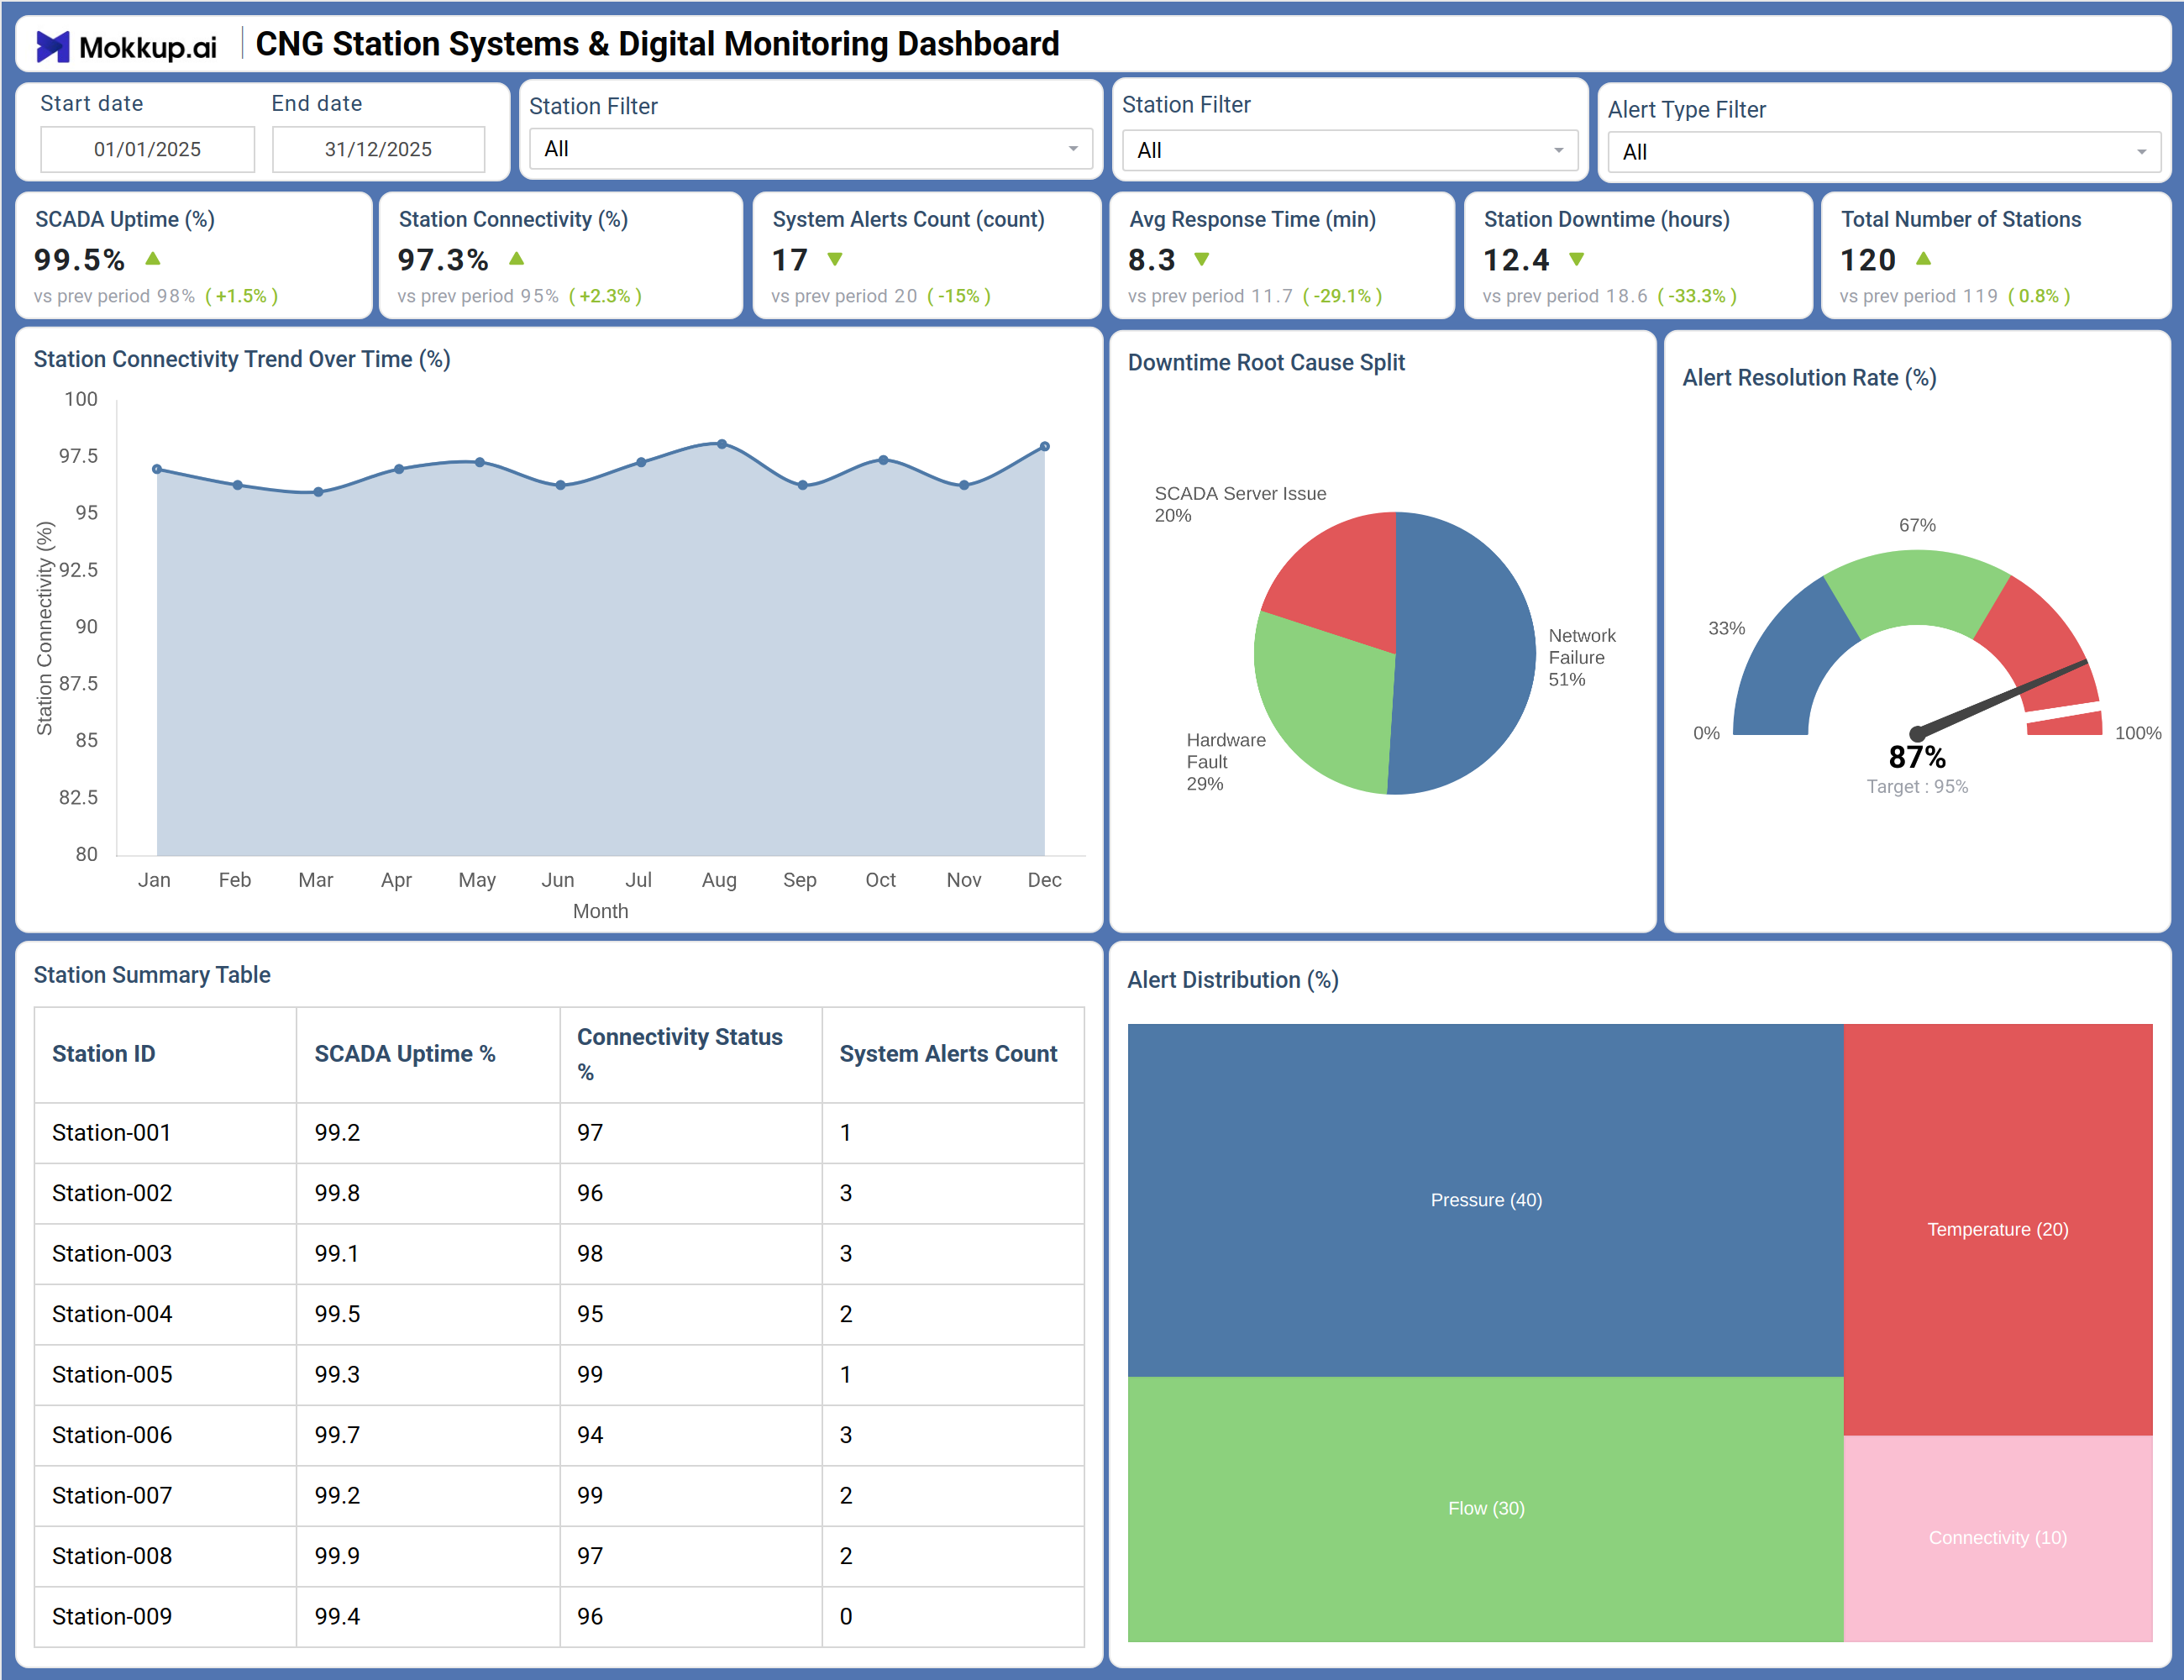This screenshot has width=2184, height=1680.
Task: Click the Avg Response Time 8.3 value
Action: (x=1152, y=260)
